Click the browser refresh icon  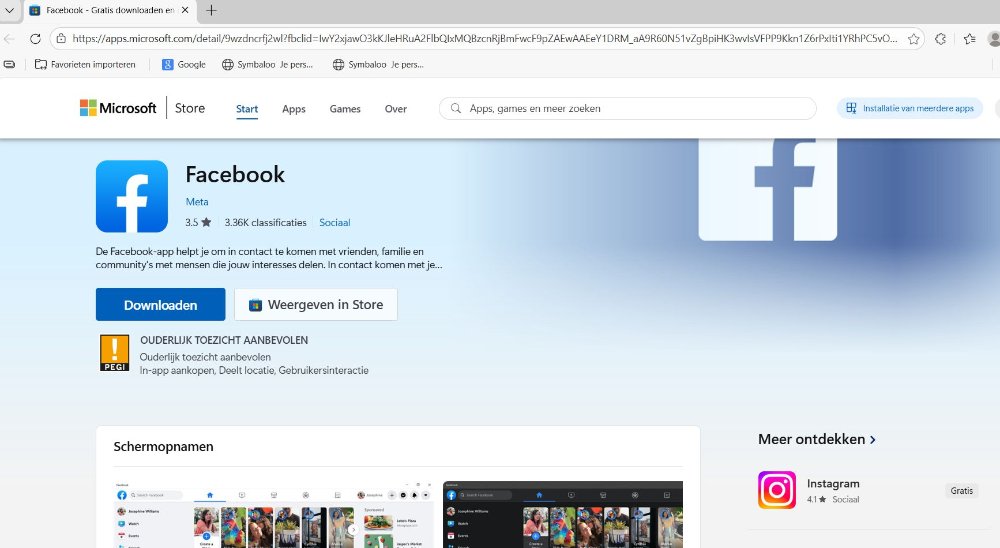tap(36, 39)
